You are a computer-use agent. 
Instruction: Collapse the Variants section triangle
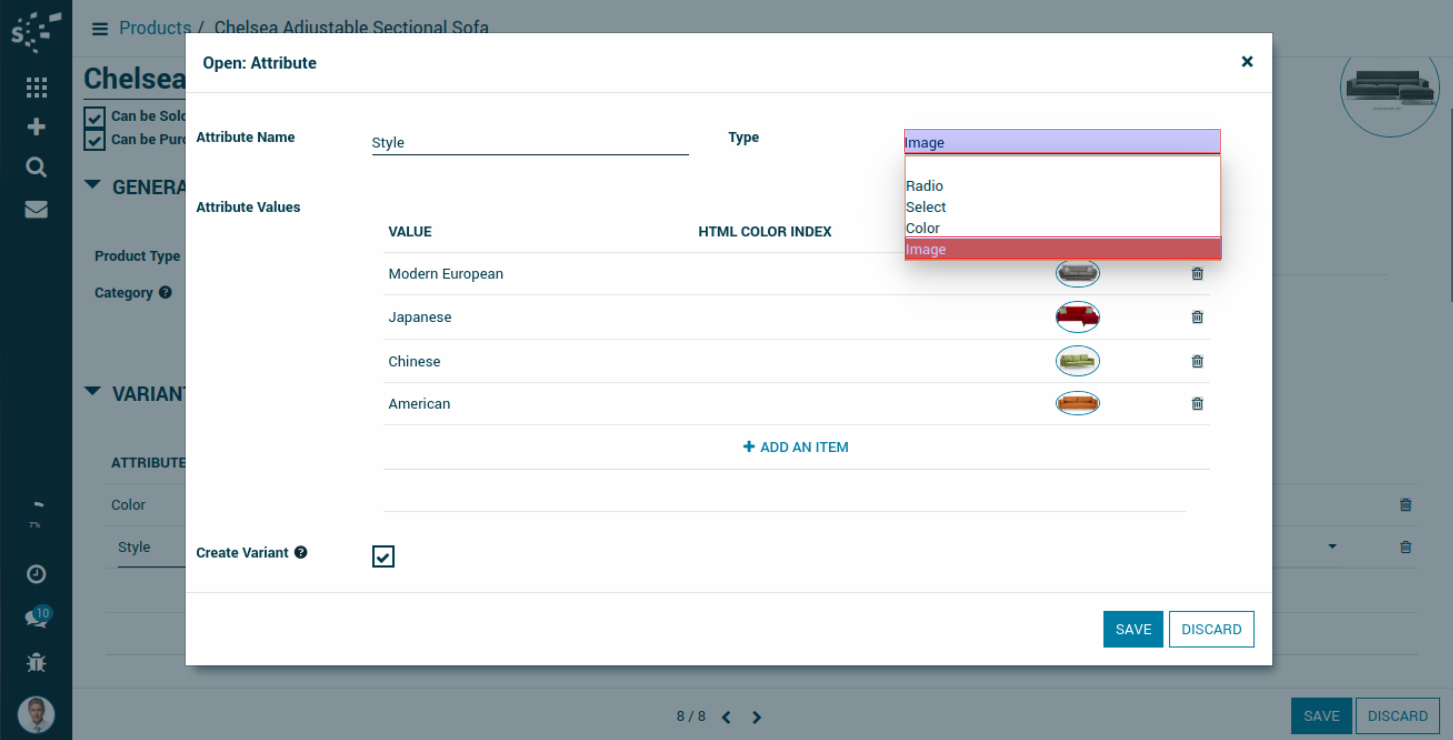pos(93,392)
